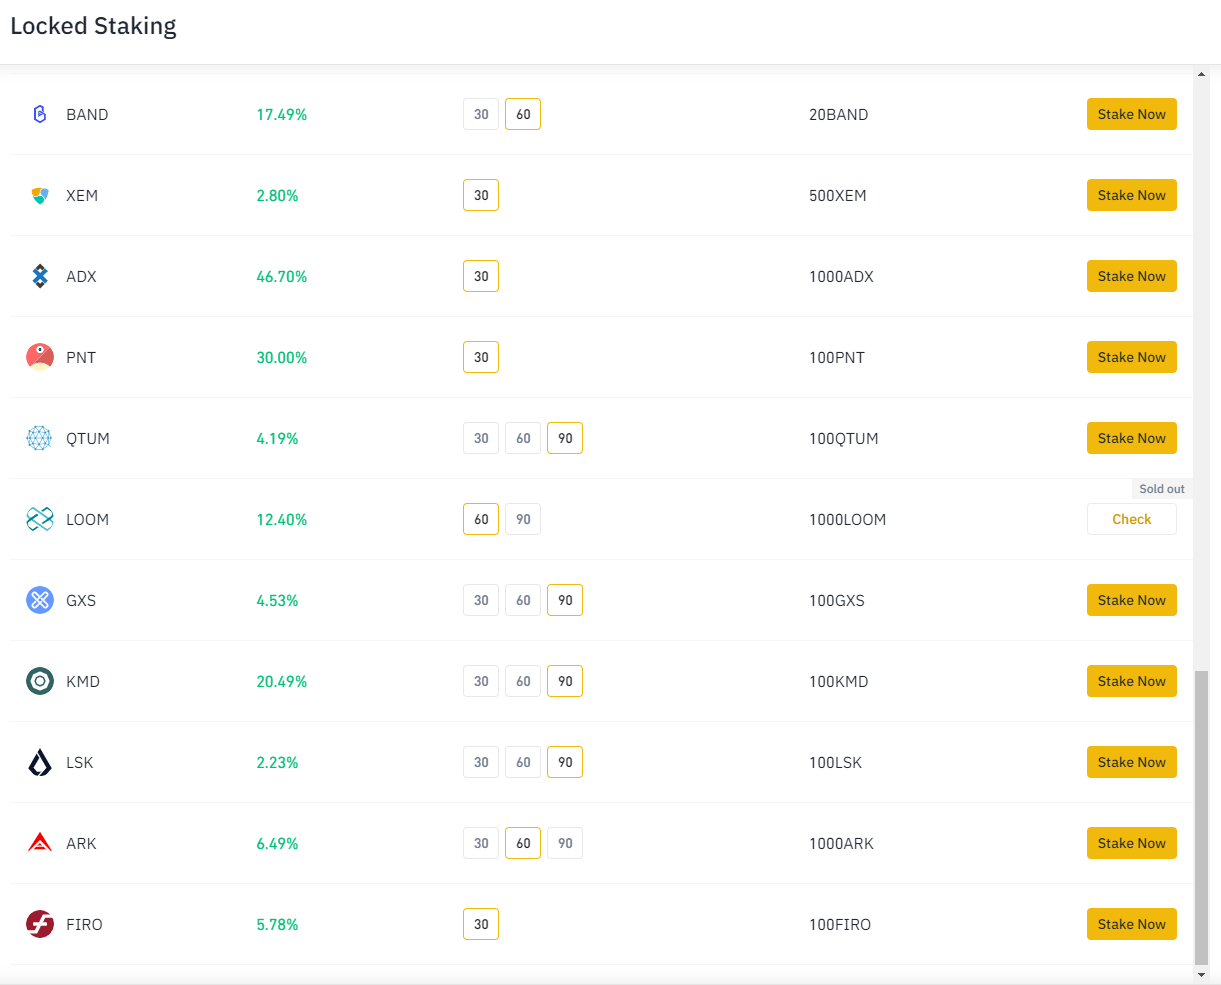
Task: Click the ARK coin icon
Action: tap(40, 843)
